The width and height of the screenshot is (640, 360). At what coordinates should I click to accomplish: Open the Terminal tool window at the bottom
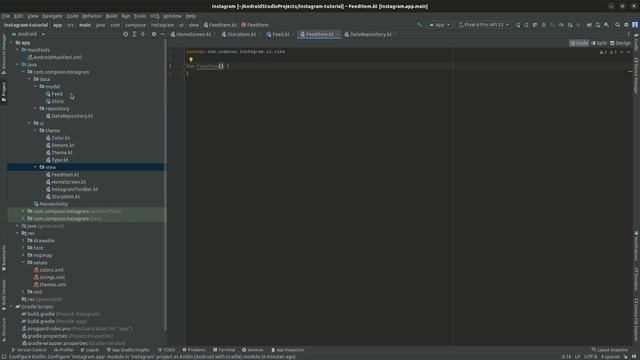point(224,350)
